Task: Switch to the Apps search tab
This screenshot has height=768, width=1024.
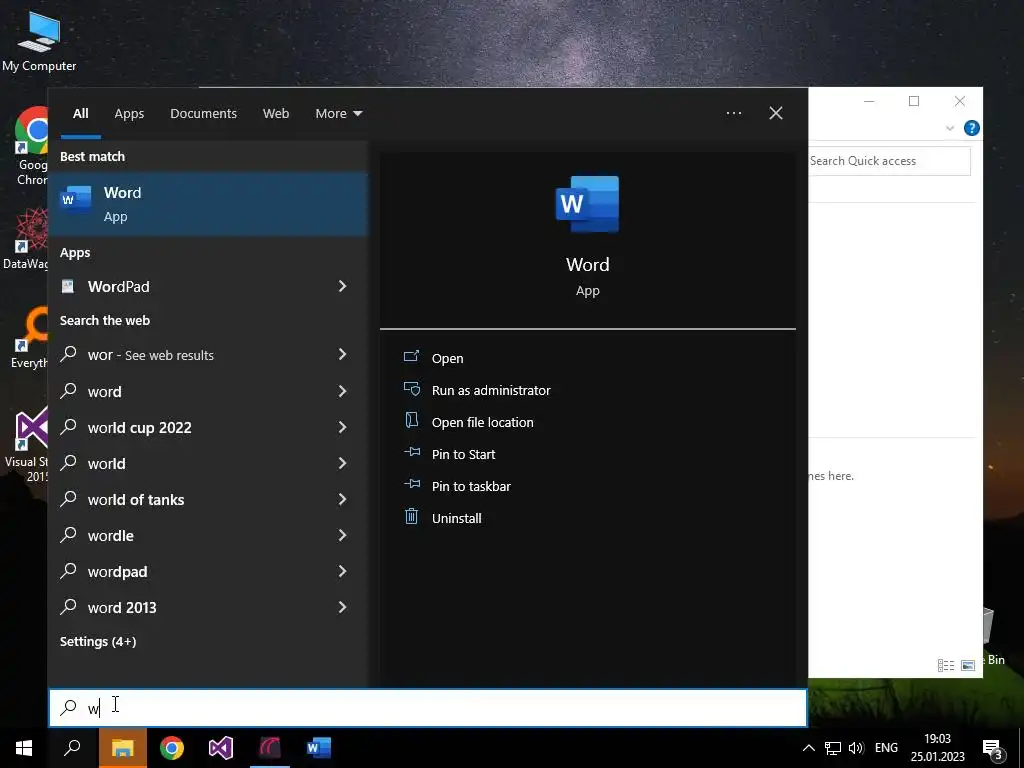Action: coord(129,114)
